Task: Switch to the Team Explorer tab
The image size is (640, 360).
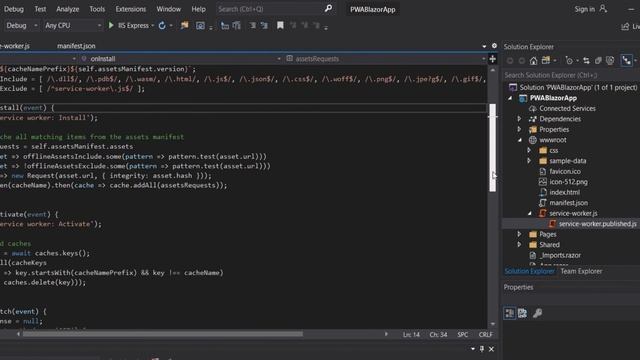Action: pos(581,271)
